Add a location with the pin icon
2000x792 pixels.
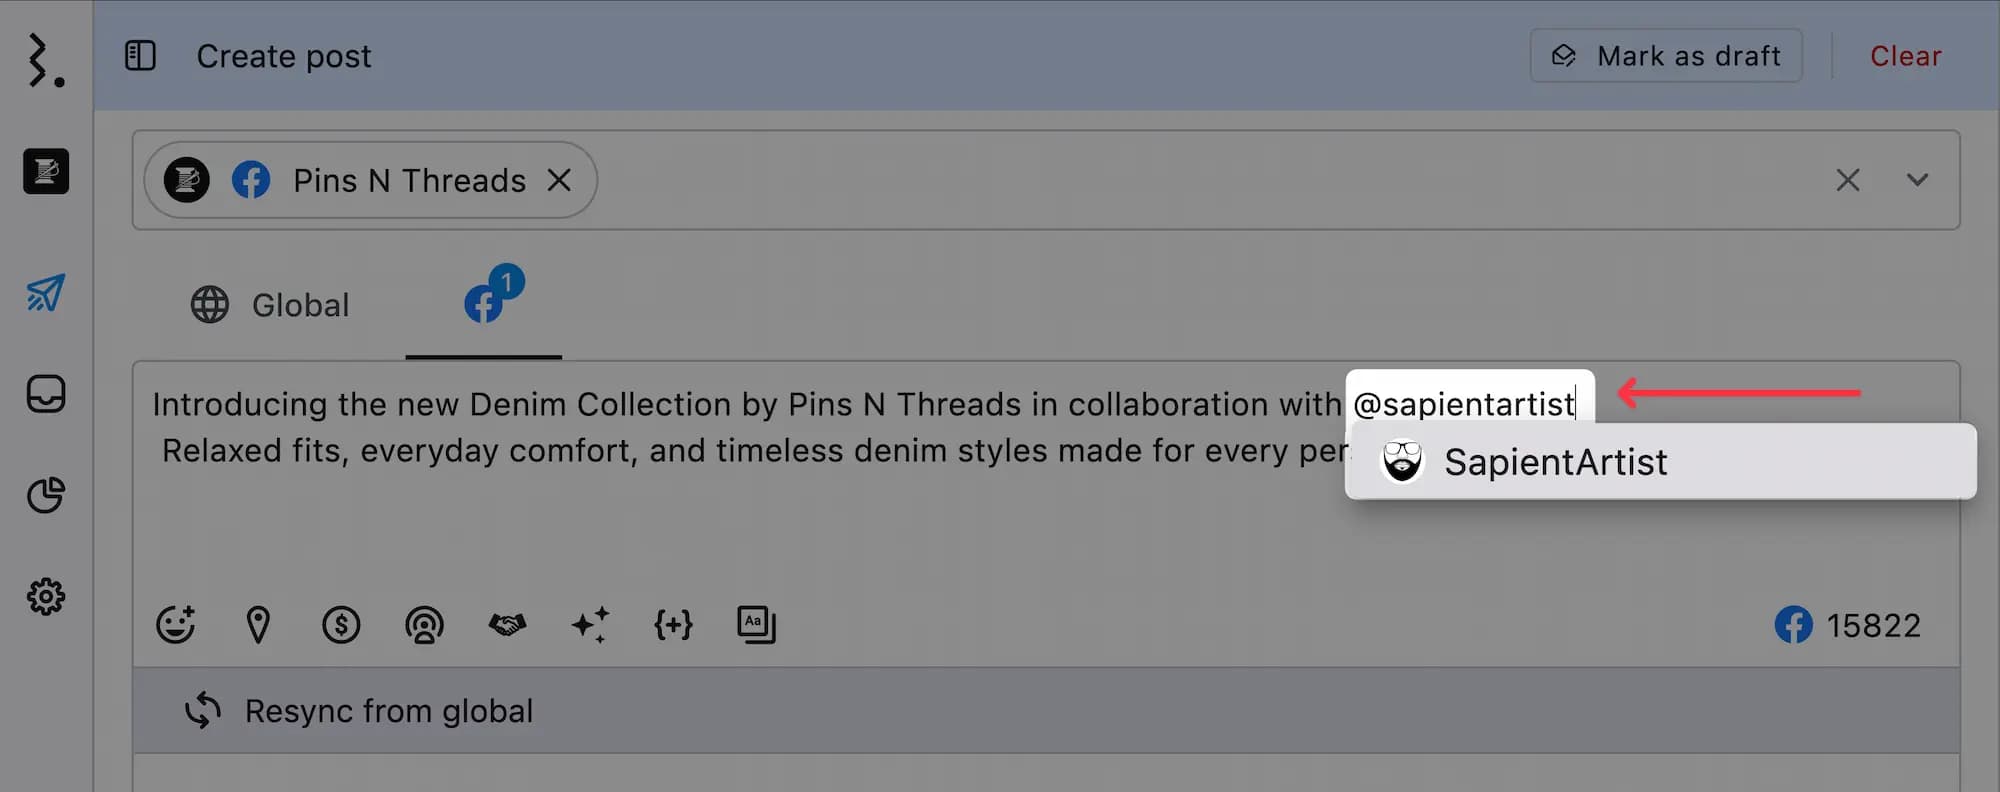pyautogui.click(x=258, y=625)
